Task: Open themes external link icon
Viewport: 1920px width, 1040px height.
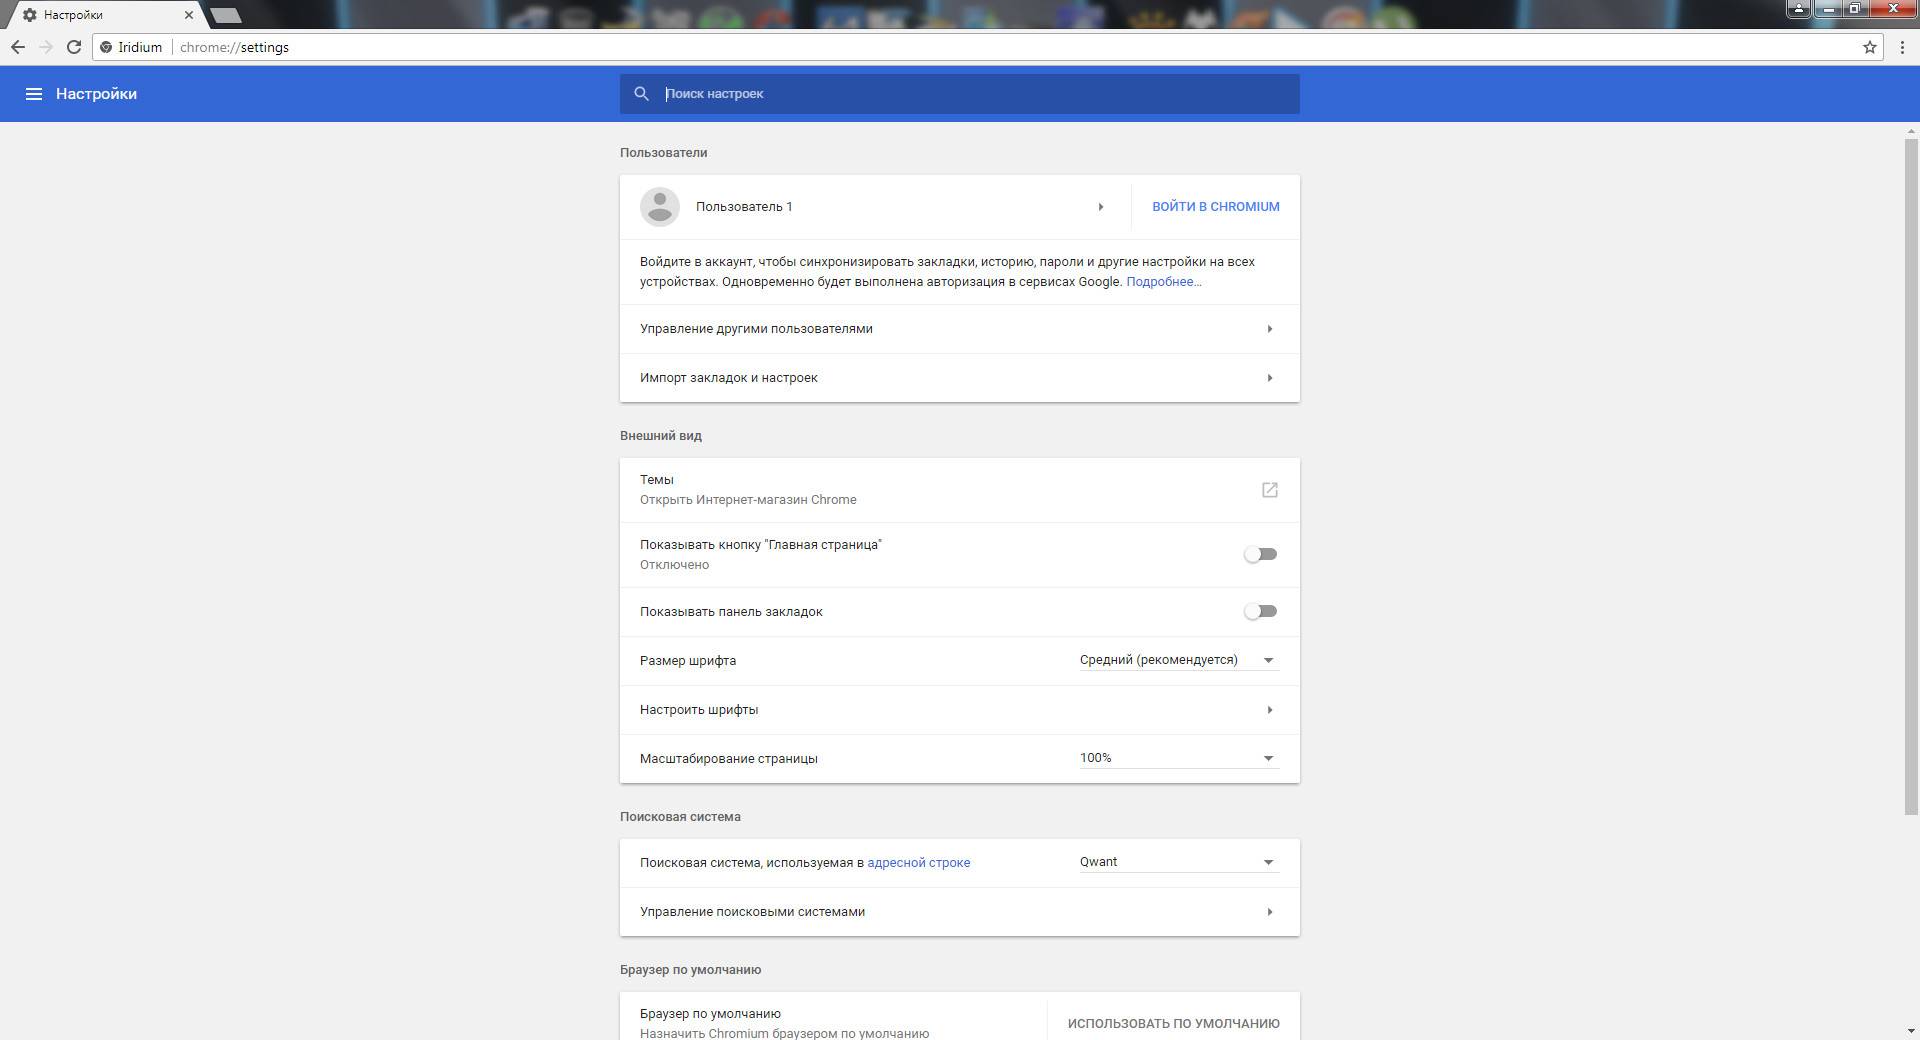Action: (x=1269, y=490)
